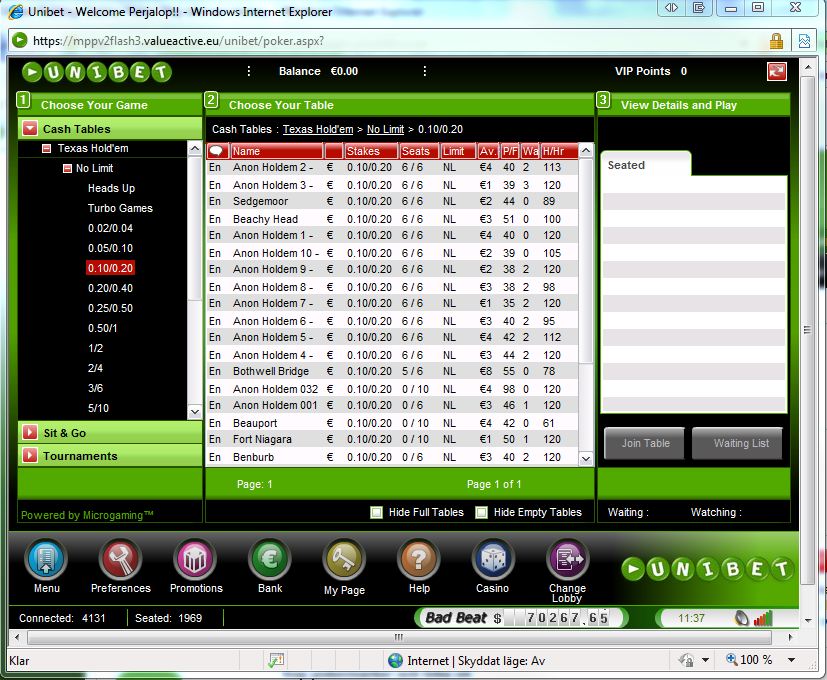Select Heads Up in game tree
The width and height of the screenshot is (827, 680).
[x=111, y=188]
